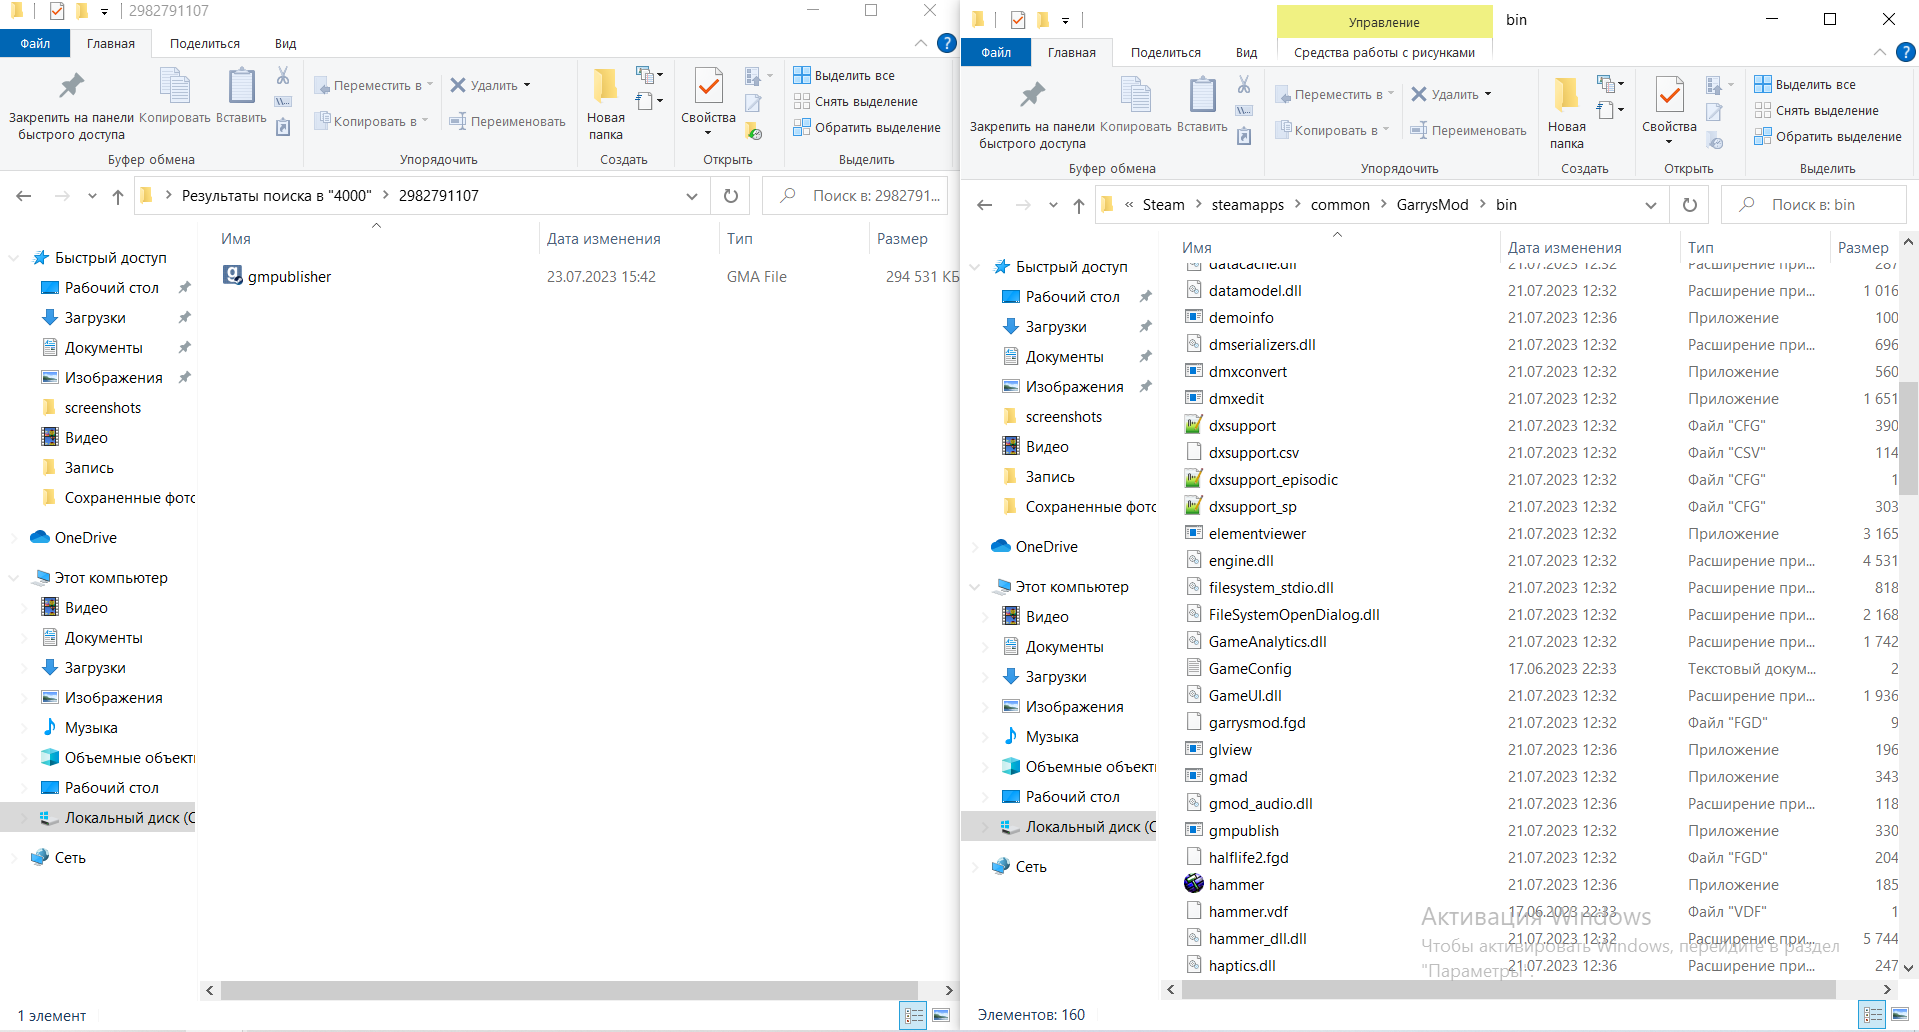Refresh the bin window address bar
Image resolution: width=1919 pixels, height=1032 pixels.
point(1690,205)
